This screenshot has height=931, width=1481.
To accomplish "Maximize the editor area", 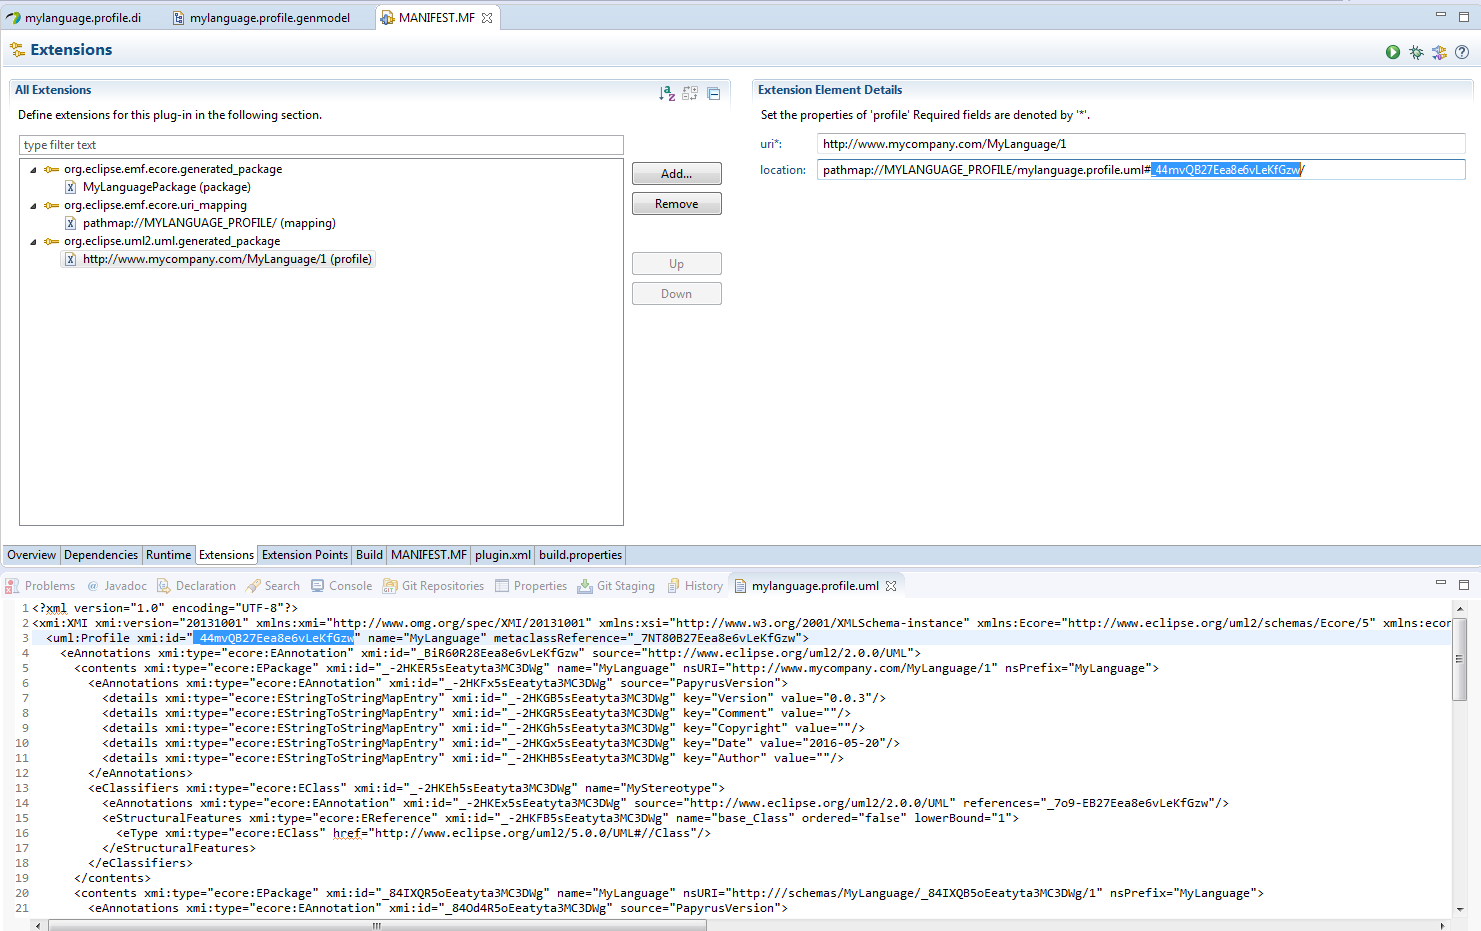I will click(x=1464, y=16).
